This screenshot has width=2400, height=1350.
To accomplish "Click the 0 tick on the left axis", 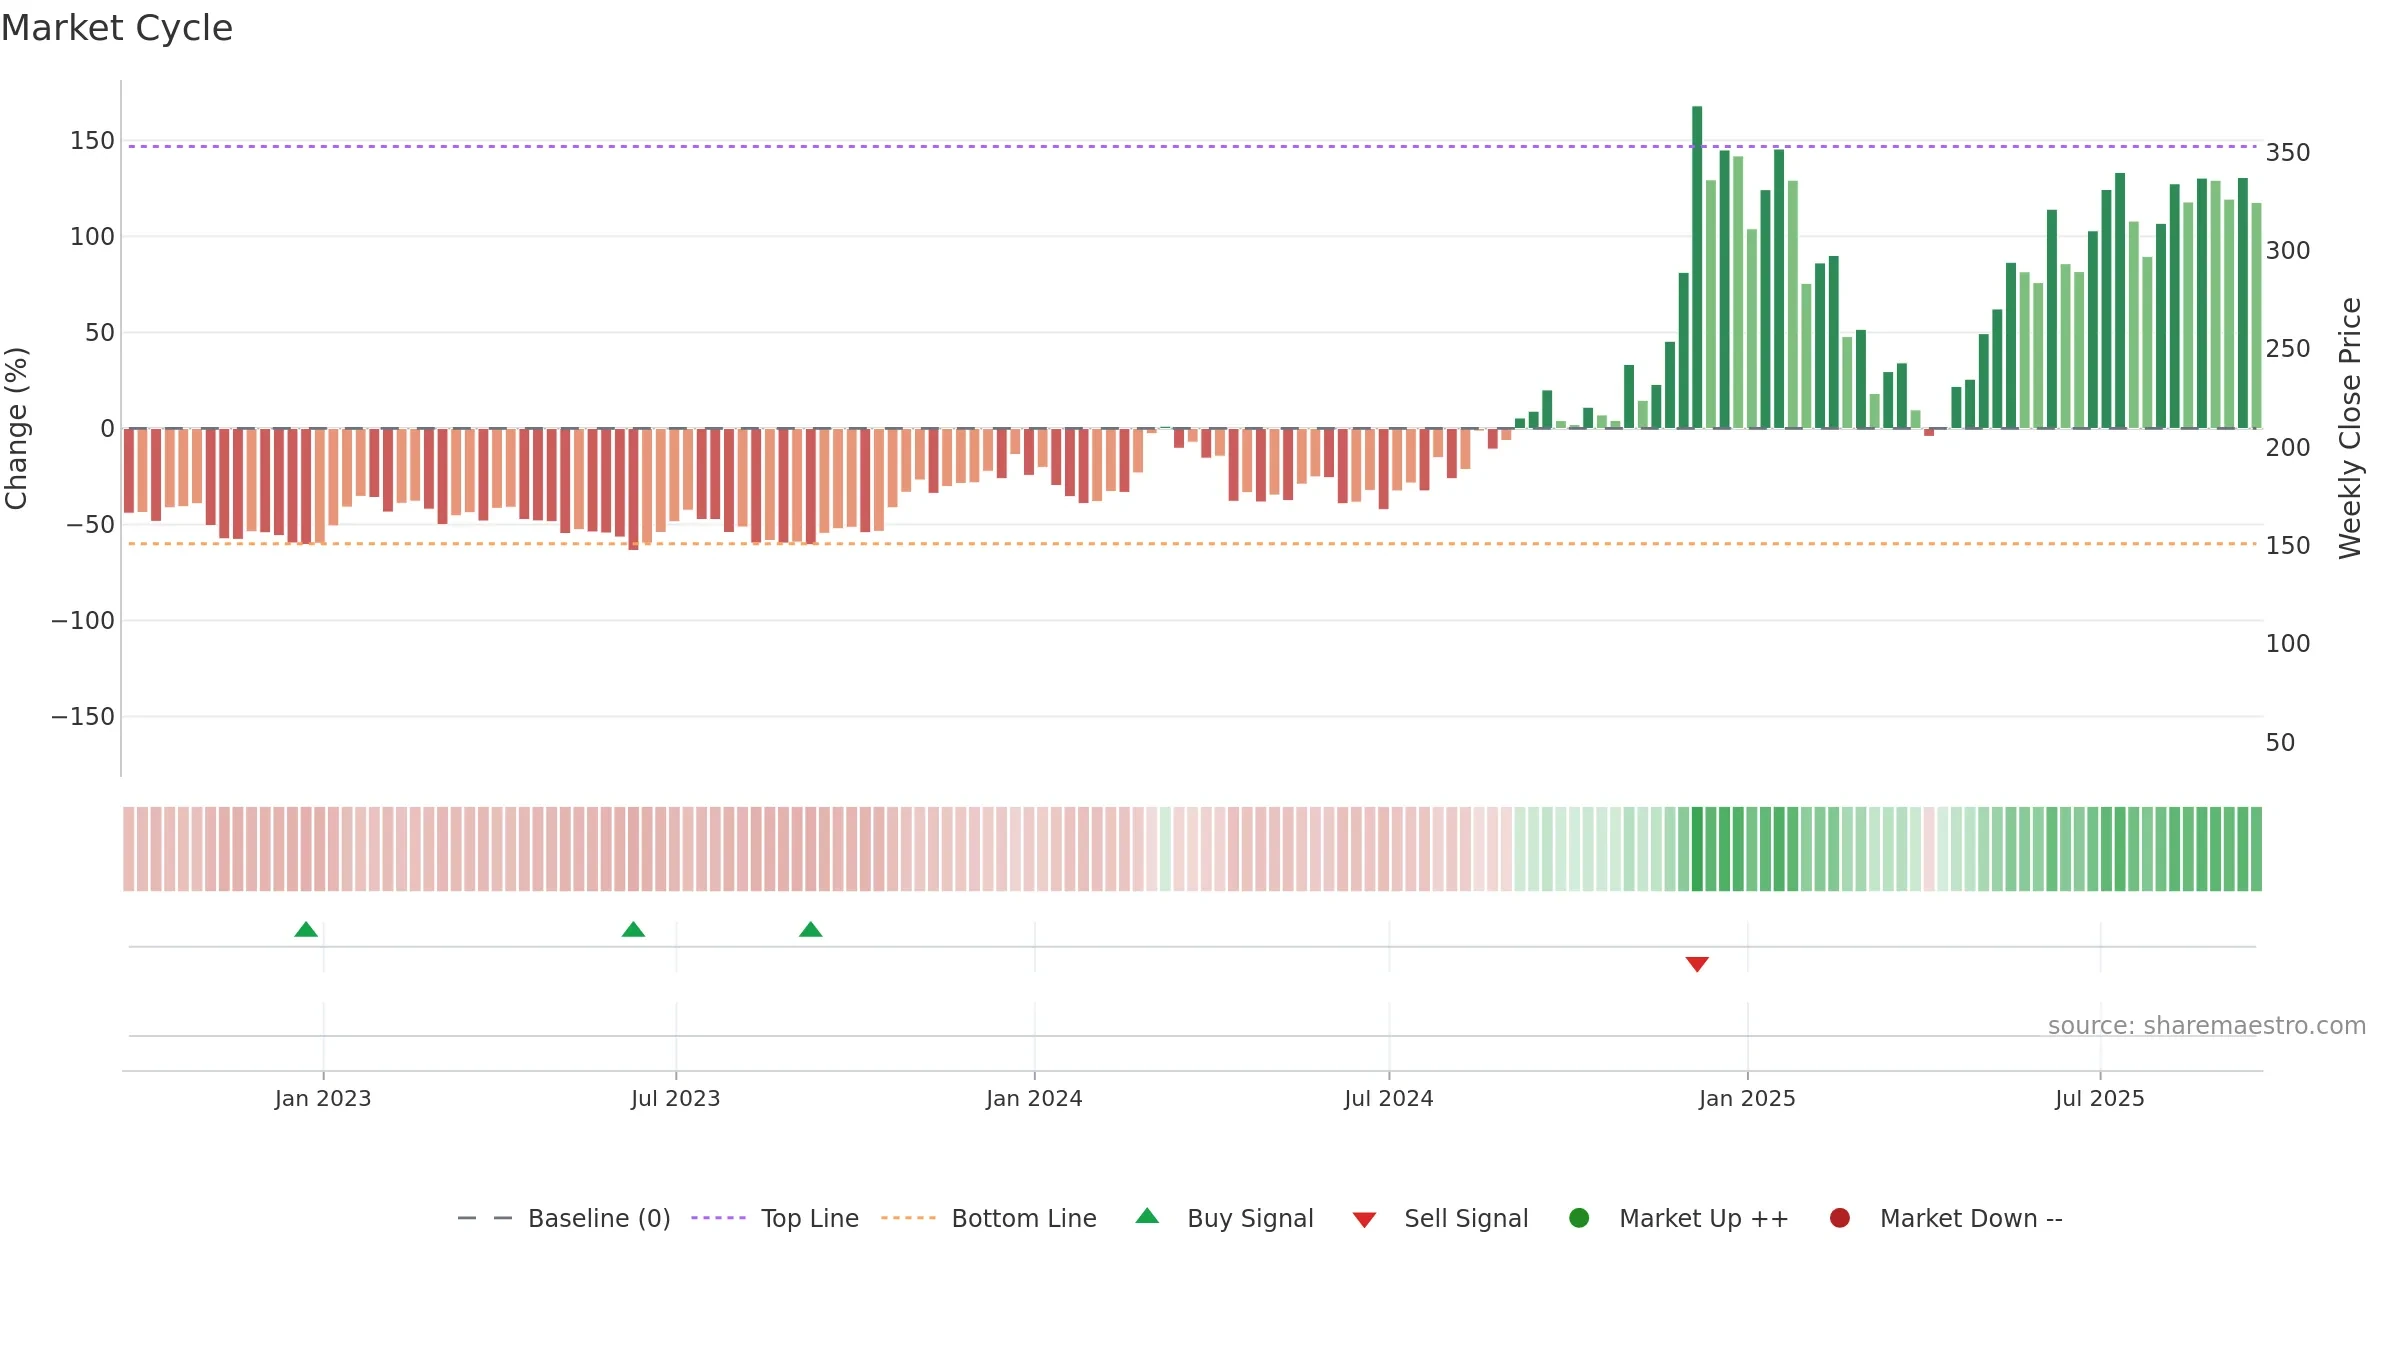I will (x=108, y=429).
